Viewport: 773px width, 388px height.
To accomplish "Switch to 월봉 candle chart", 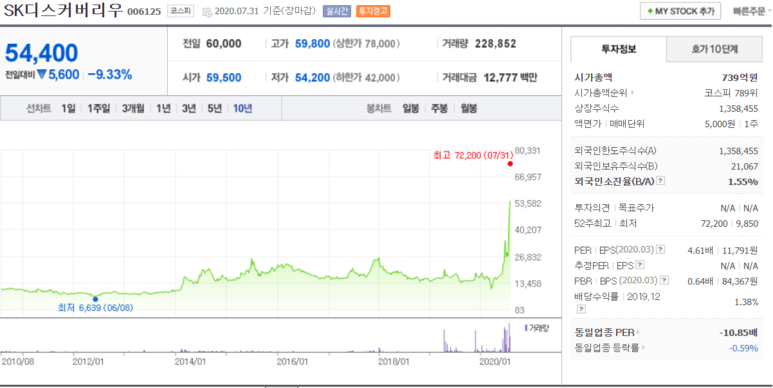I will tap(469, 108).
